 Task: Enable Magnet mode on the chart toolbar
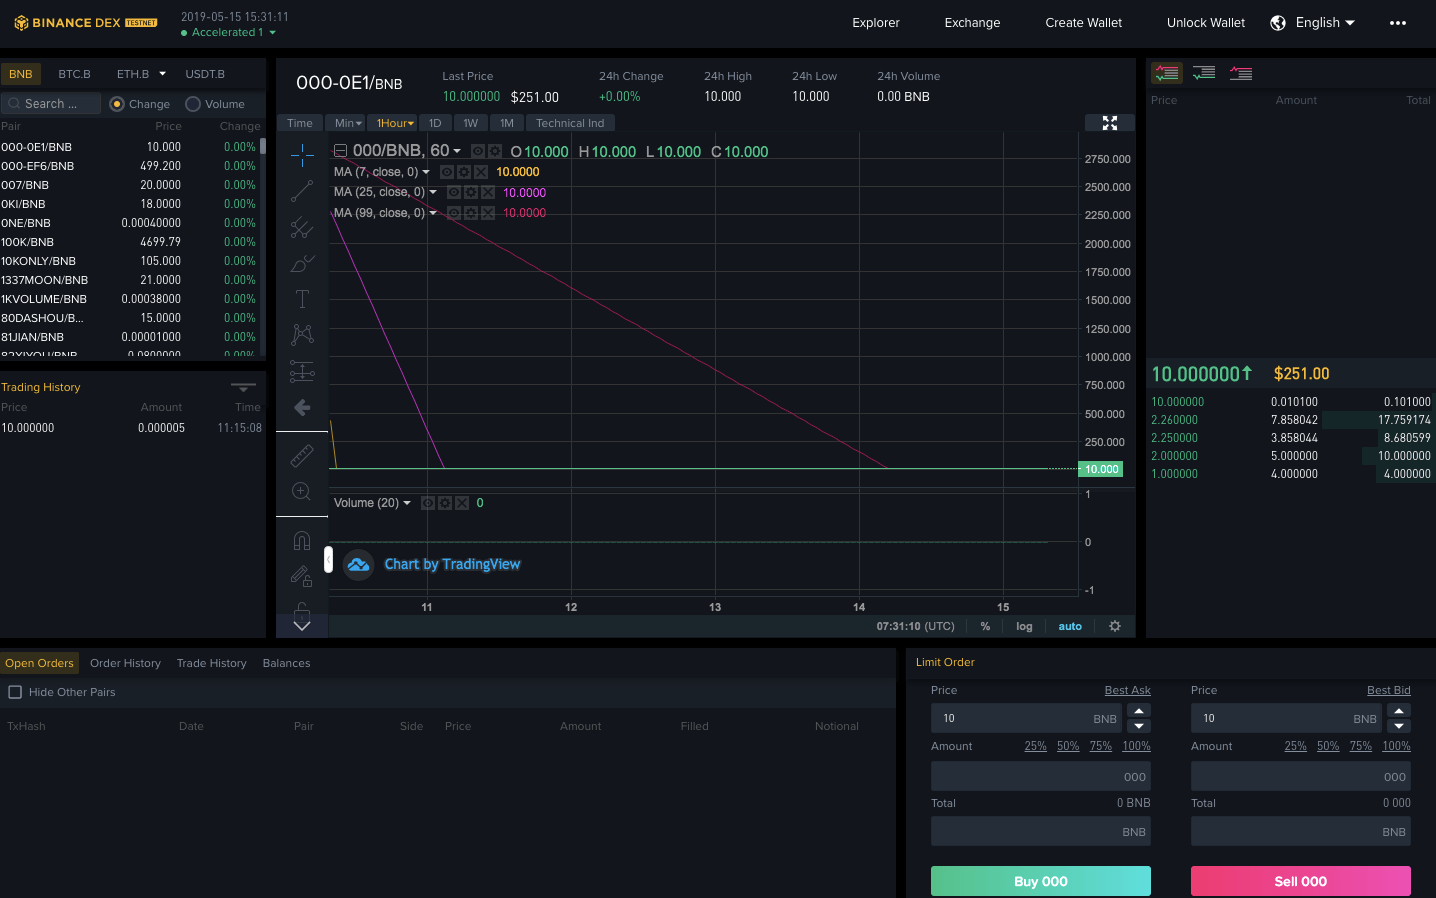[x=302, y=540]
